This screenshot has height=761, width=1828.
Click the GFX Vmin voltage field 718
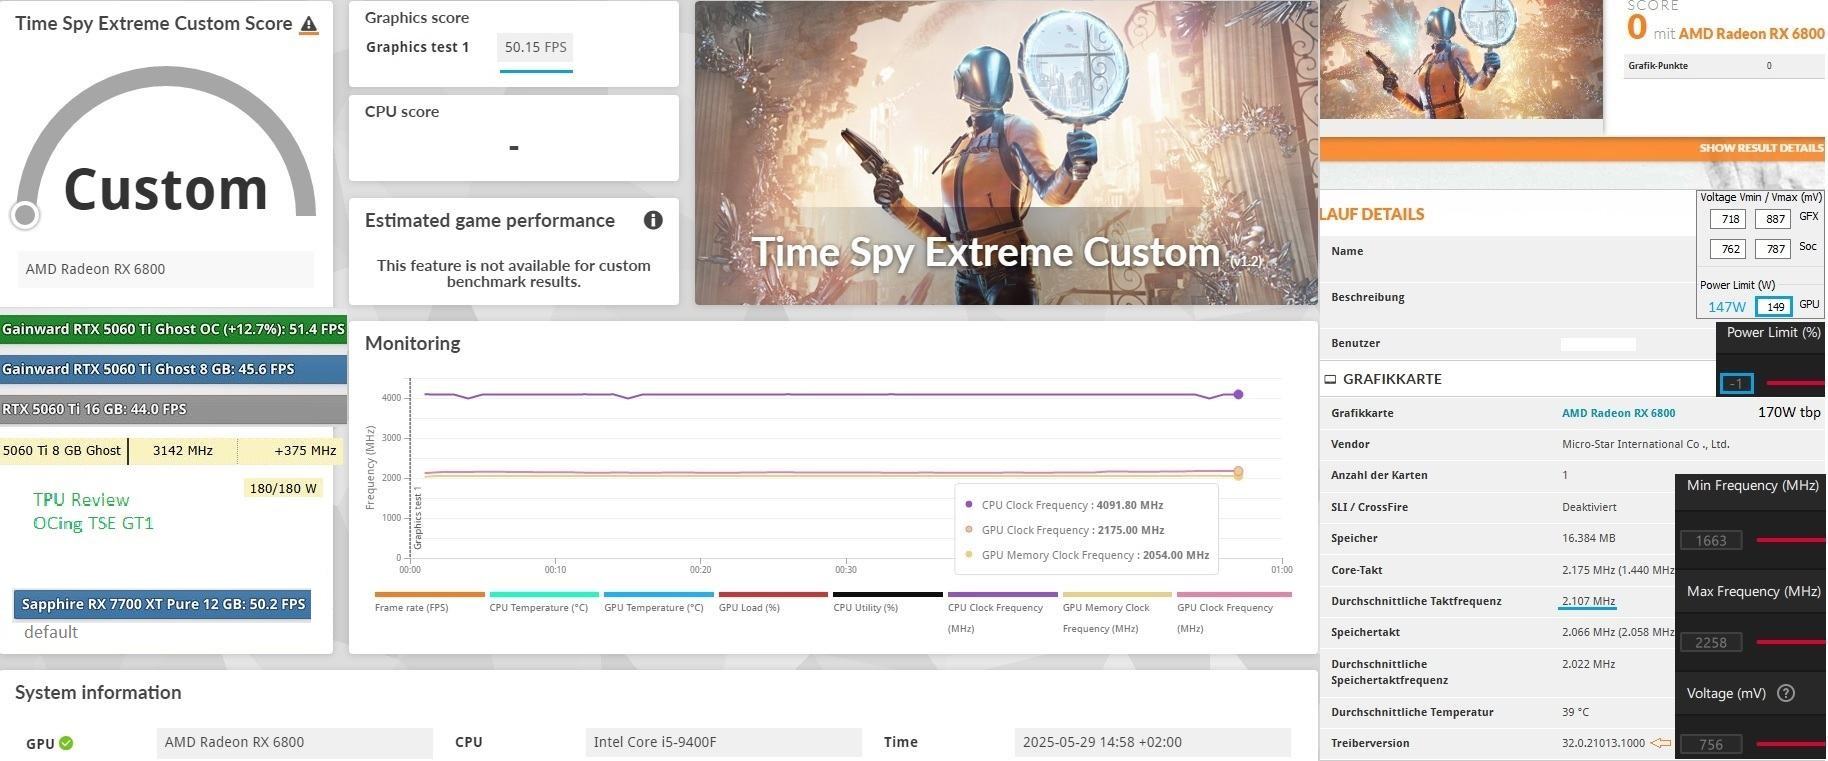coord(1727,219)
